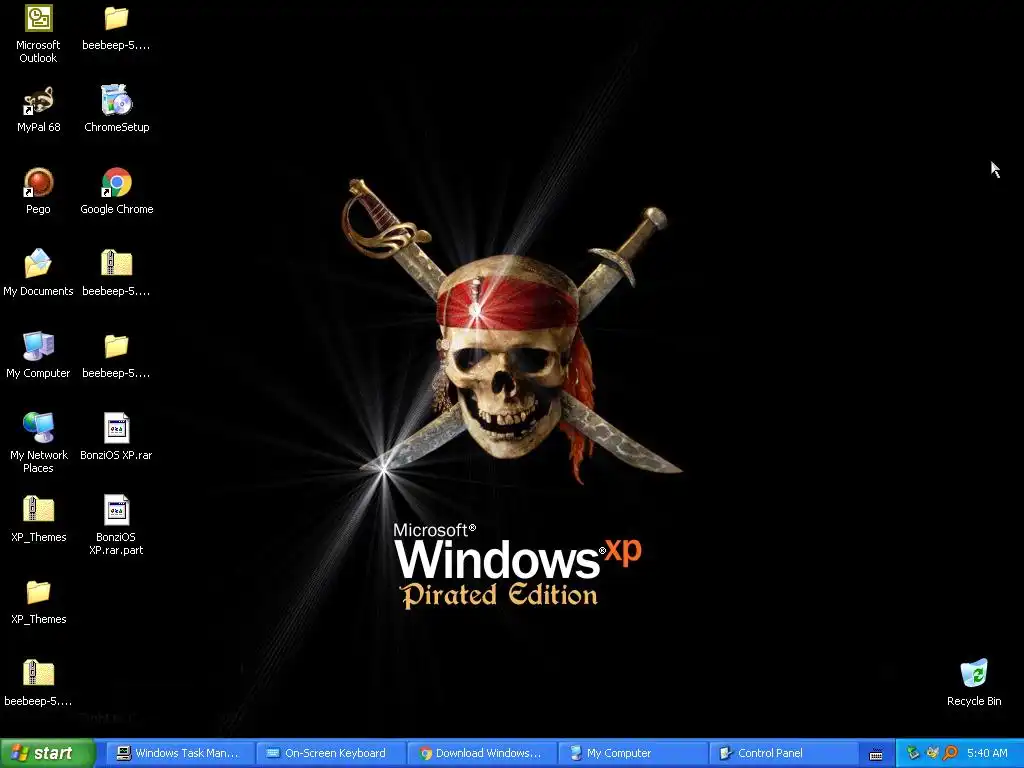Click the Safely Remove Hardware tray icon

(x=913, y=753)
